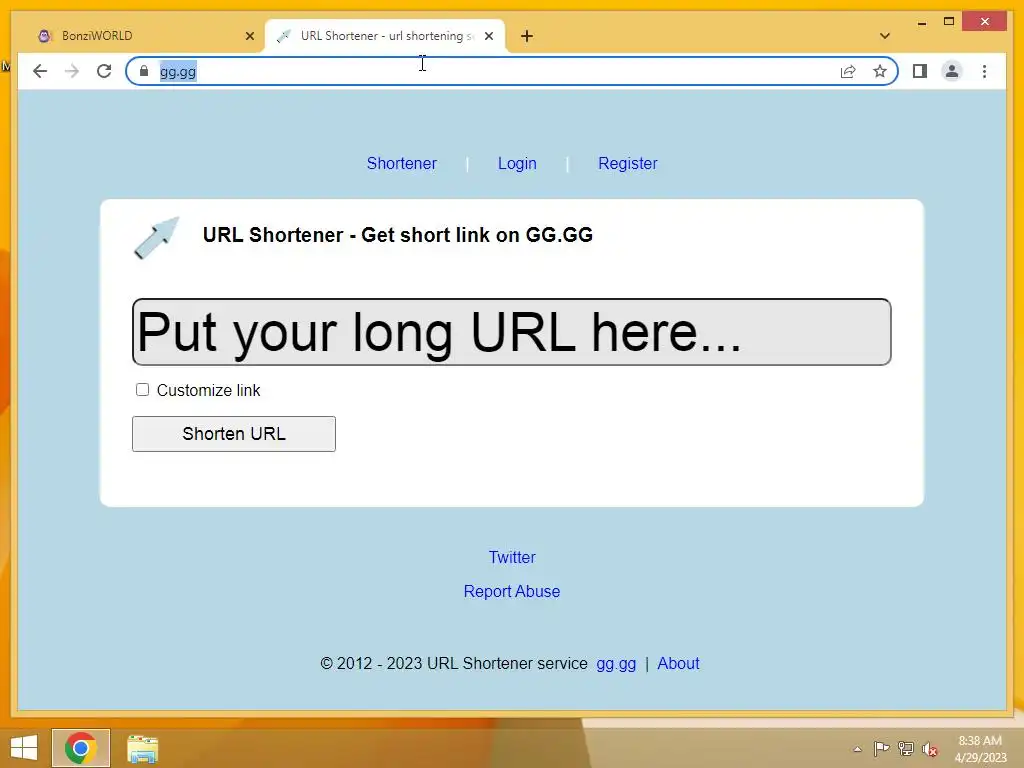Open the browser side panel

pyautogui.click(x=920, y=71)
